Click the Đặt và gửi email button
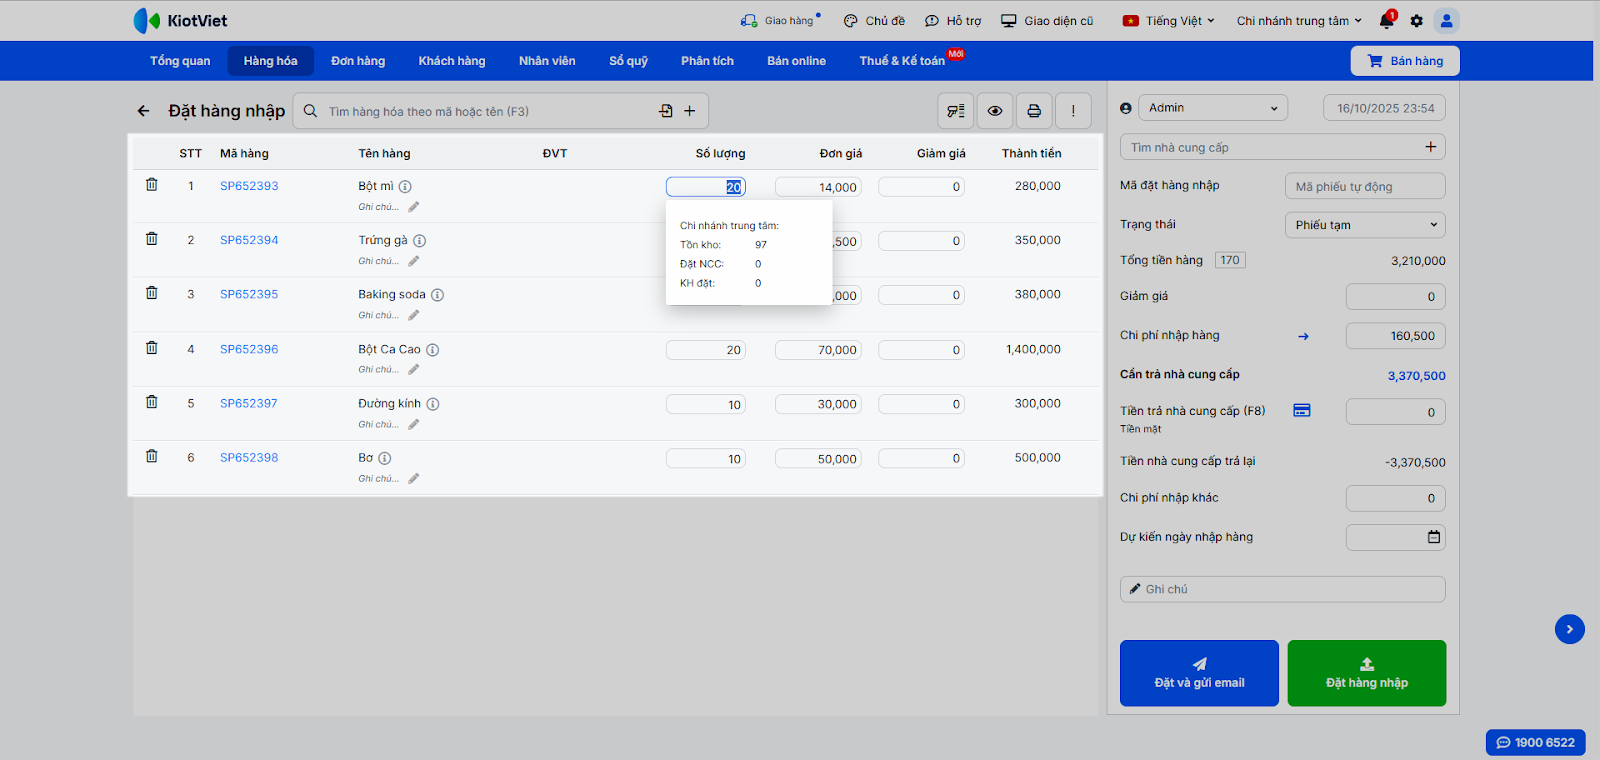This screenshot has height=760, width=1600. coord(1199,673)
